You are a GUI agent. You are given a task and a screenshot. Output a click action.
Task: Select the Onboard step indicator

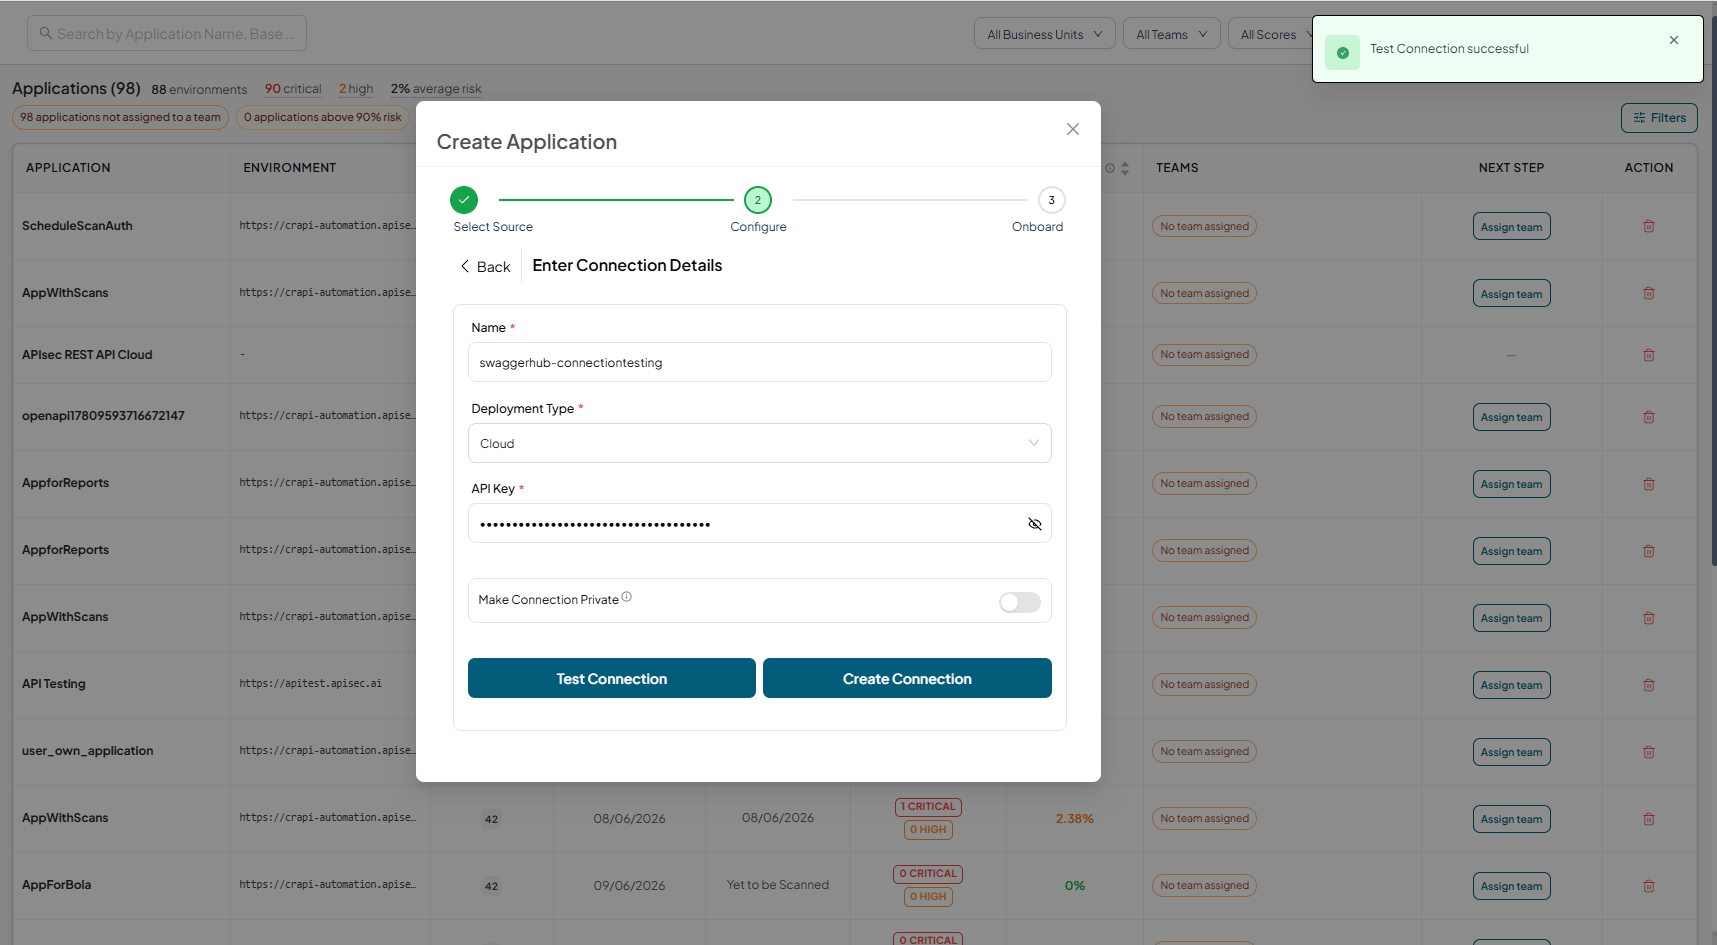point(1051,200)
